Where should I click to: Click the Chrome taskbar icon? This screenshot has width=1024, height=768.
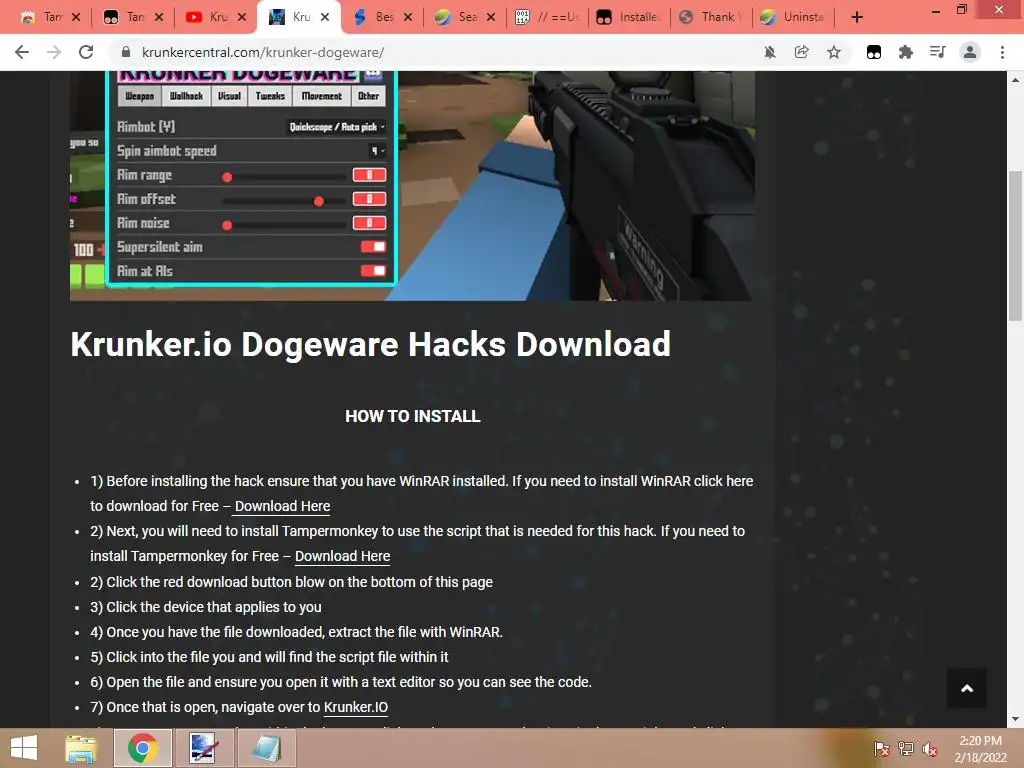[x=142, y=748]
